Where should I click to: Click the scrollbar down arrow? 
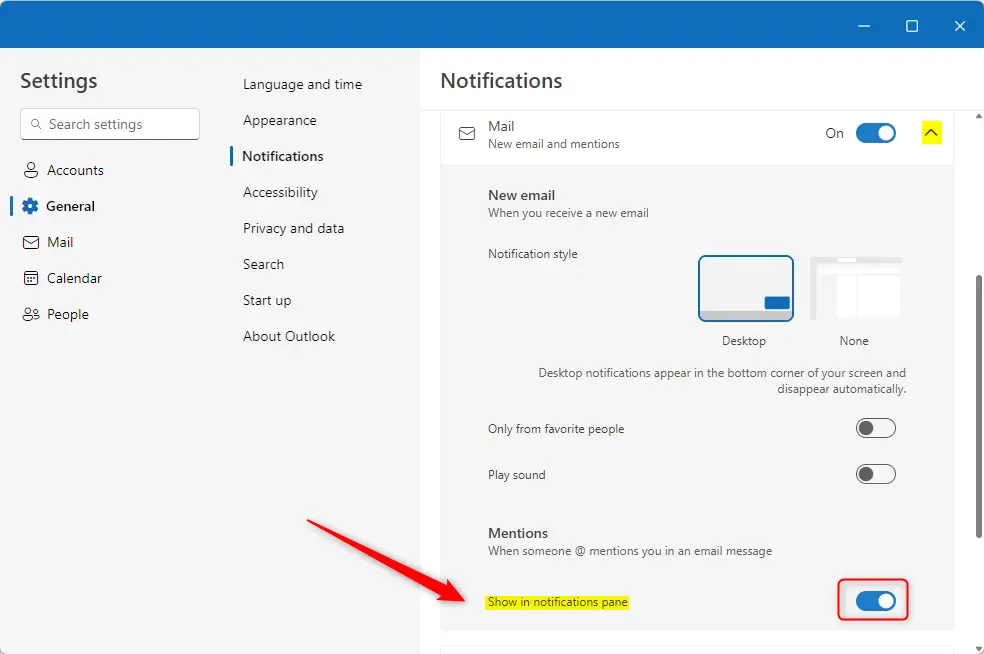(x=979, y=649)
